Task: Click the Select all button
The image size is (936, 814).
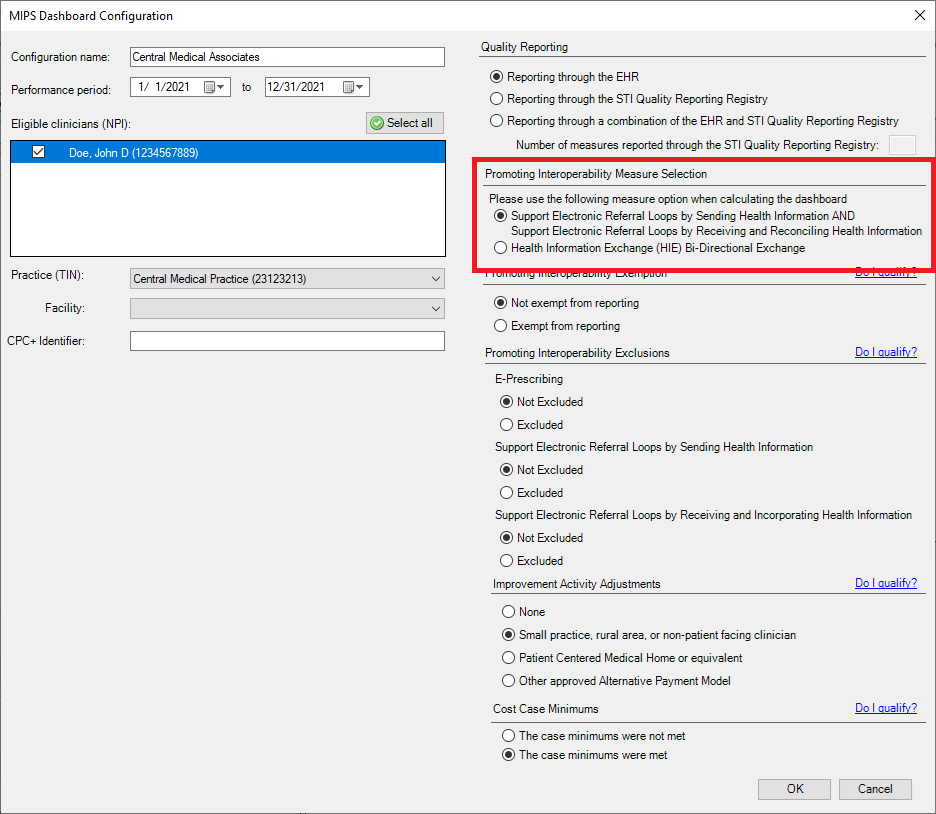Action: [404, 123]
